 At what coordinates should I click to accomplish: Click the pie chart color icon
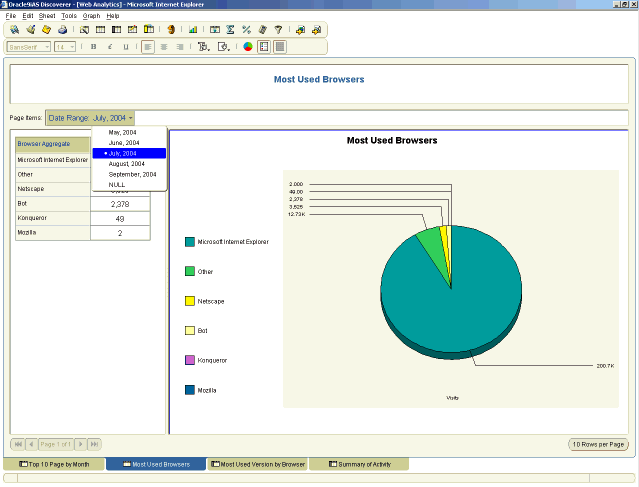[x=247, y=47]
